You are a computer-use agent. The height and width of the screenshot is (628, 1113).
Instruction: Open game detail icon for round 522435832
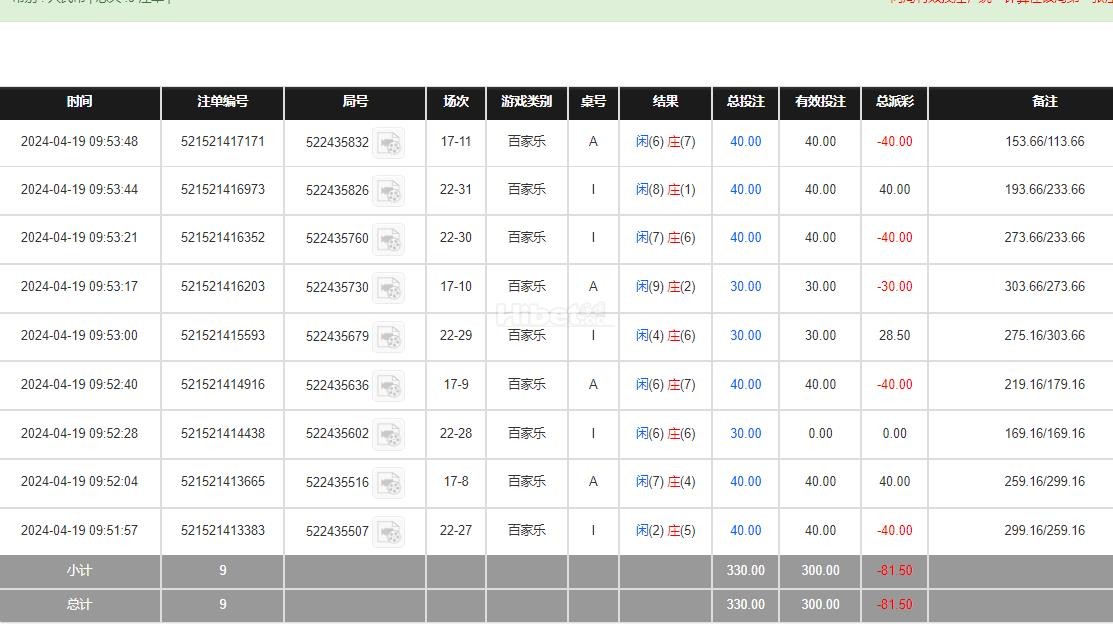389,143
